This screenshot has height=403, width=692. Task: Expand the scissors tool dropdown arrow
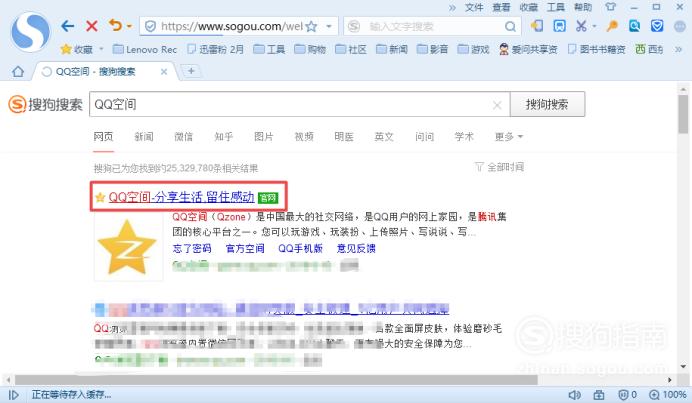tap(594, 26)
